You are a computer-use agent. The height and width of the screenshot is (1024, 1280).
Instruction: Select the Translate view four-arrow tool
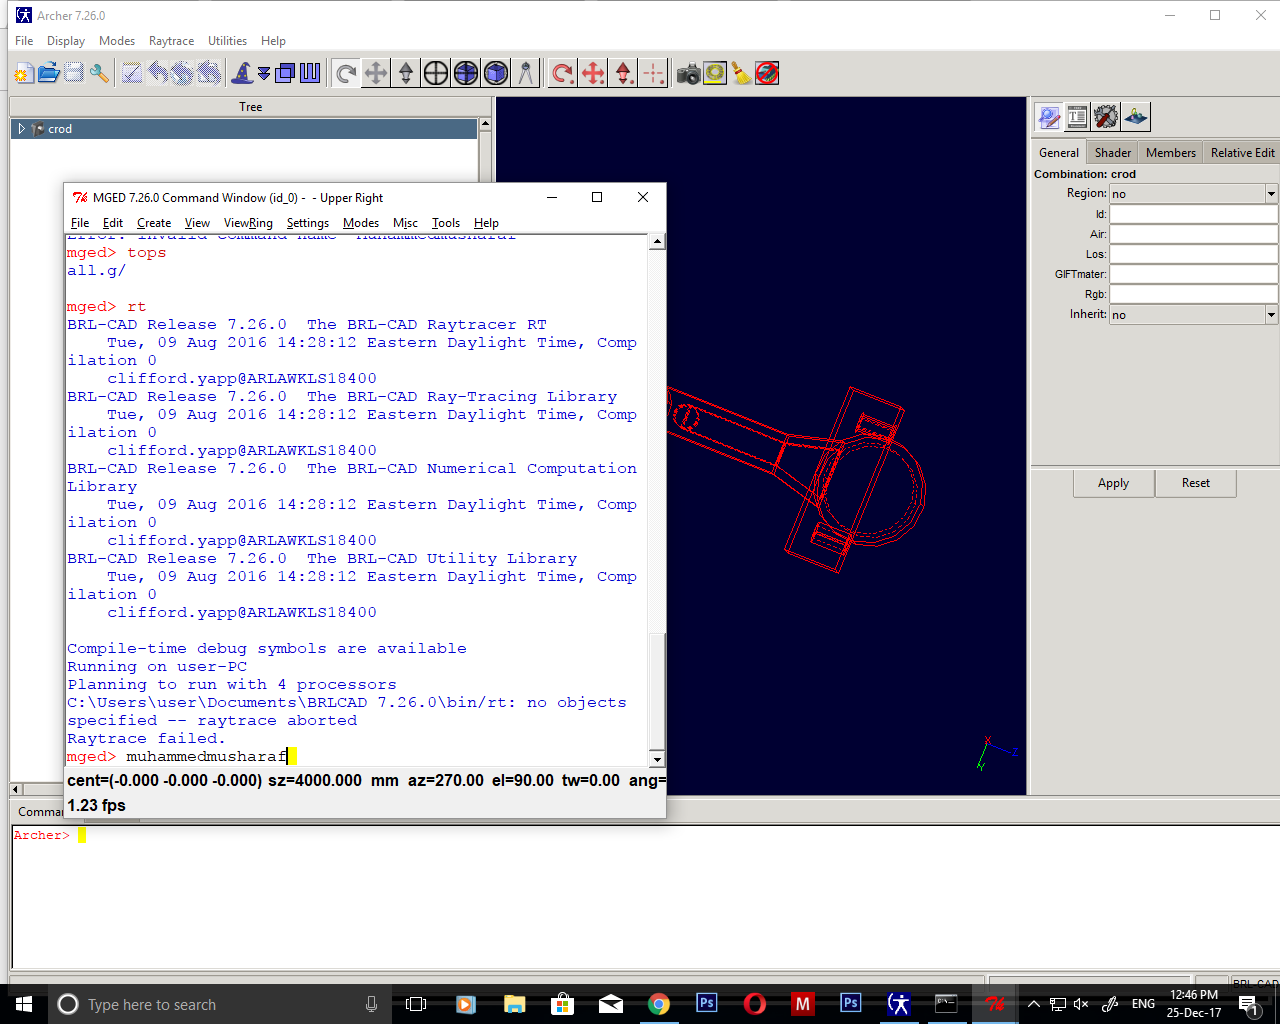(x=376, y=73)
